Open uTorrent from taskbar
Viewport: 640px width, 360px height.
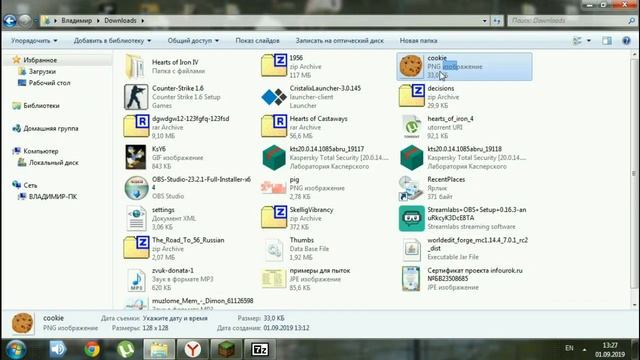[125, 350]
